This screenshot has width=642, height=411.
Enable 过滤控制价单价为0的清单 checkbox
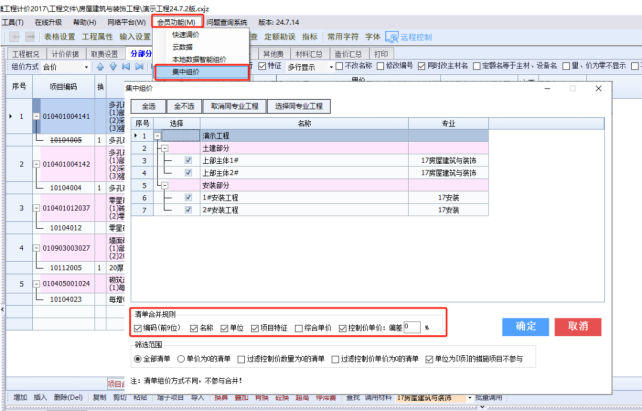335,359
